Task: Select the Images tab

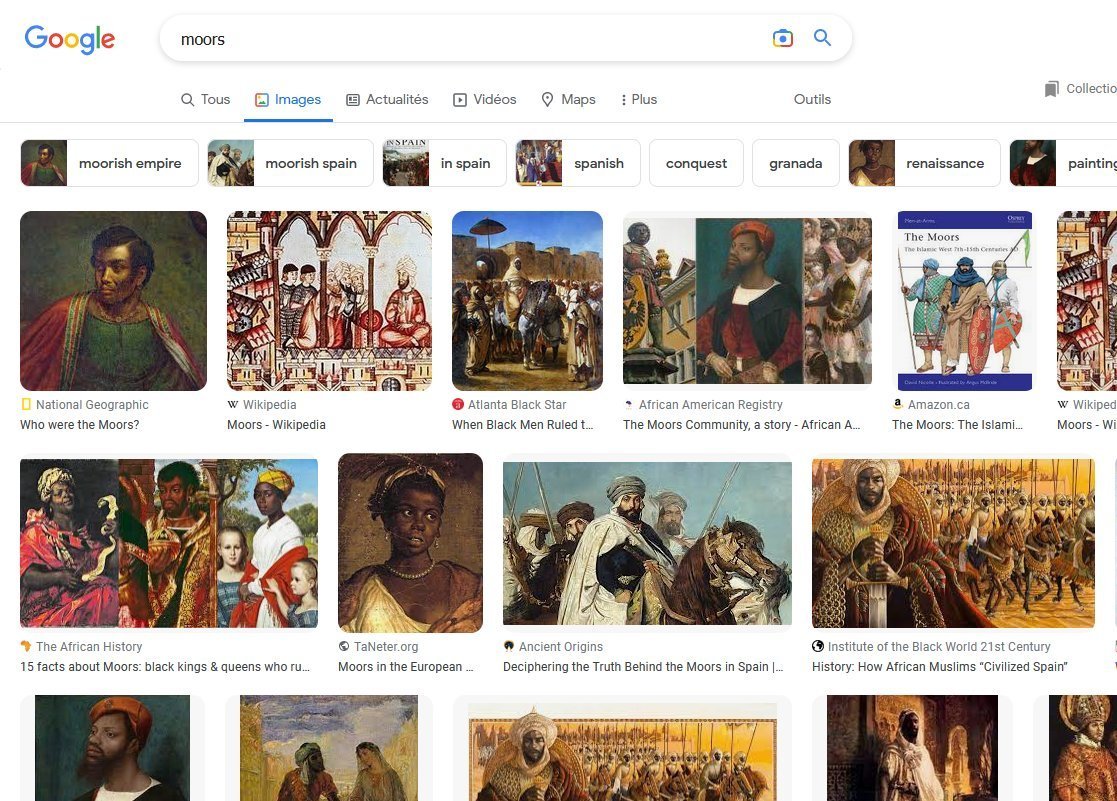Action: pyautogui.click(x=288, y=99)
